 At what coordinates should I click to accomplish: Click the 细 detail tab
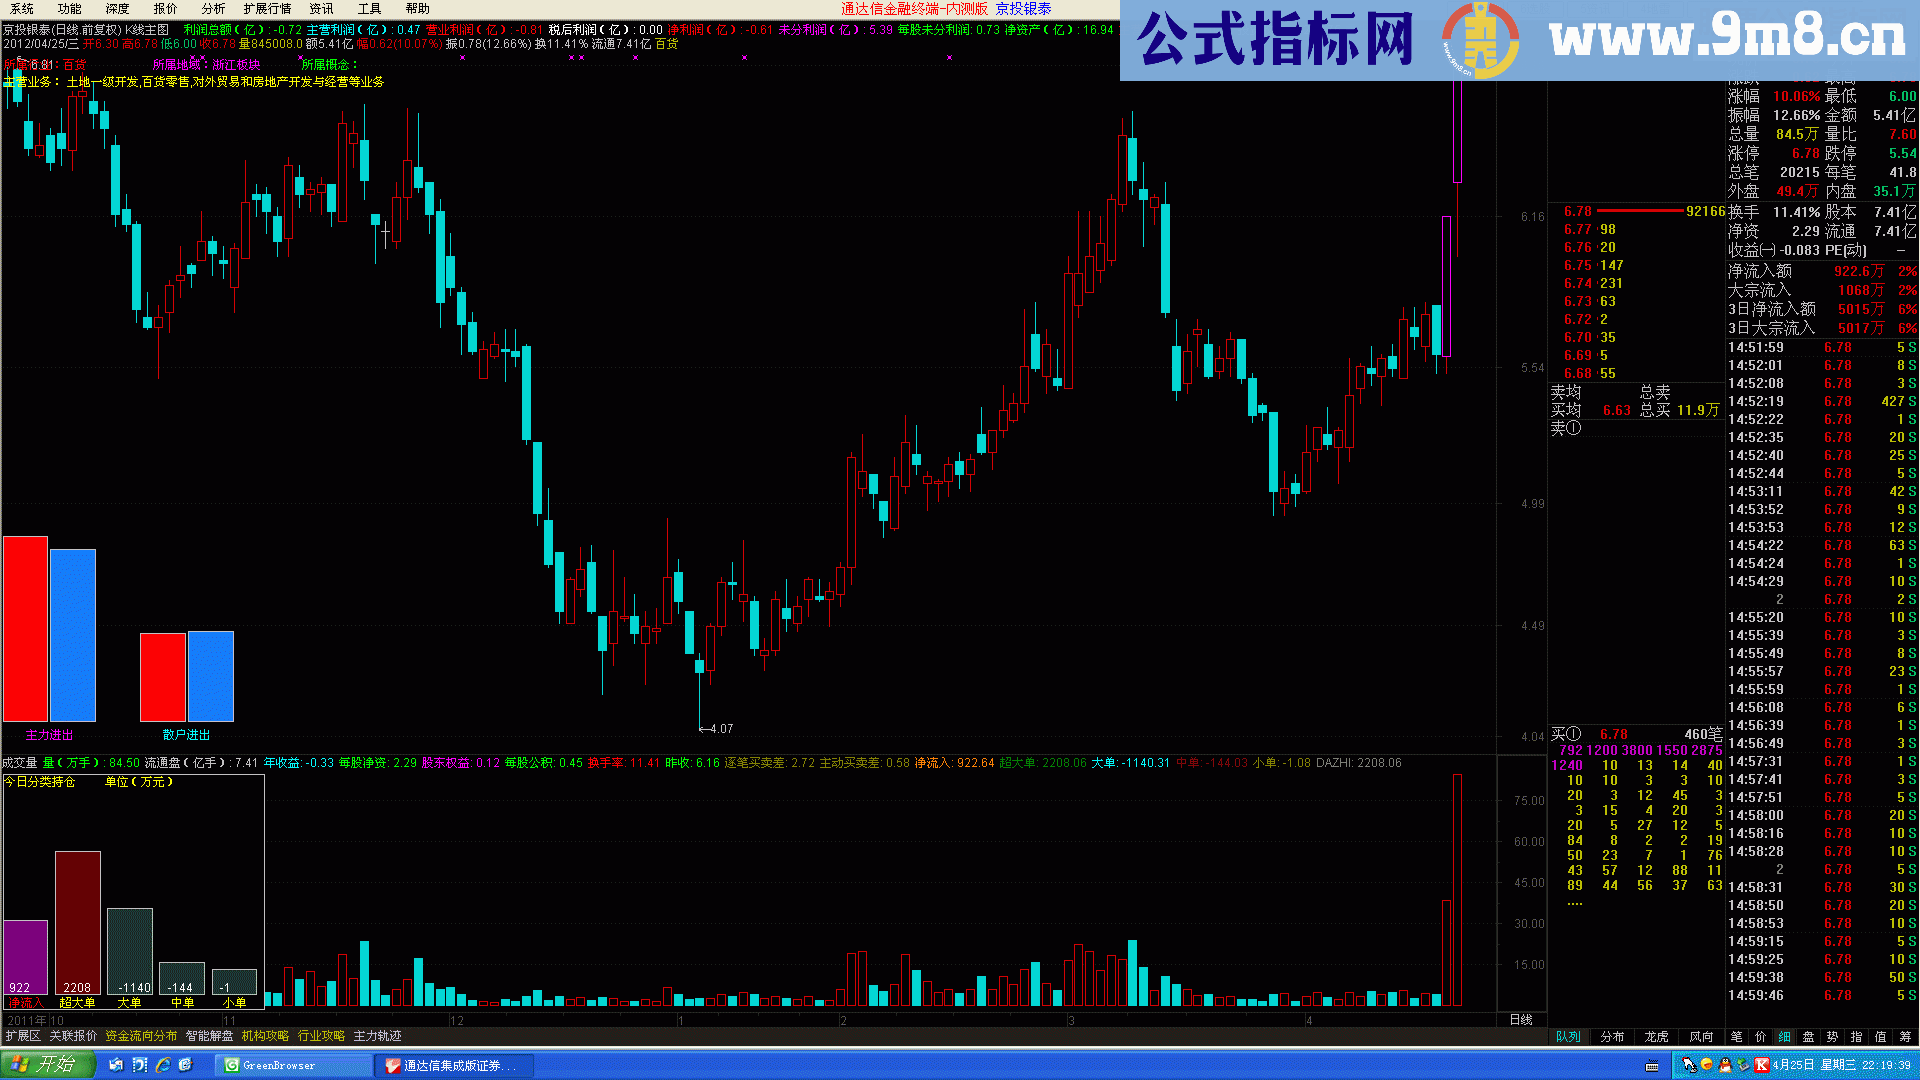[x=1785, y=1037]
